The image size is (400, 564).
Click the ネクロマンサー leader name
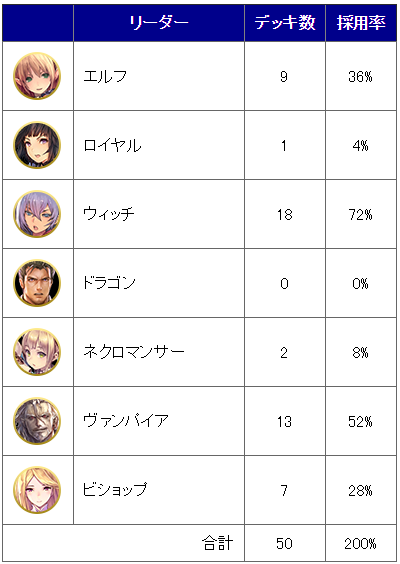[134, 352]
